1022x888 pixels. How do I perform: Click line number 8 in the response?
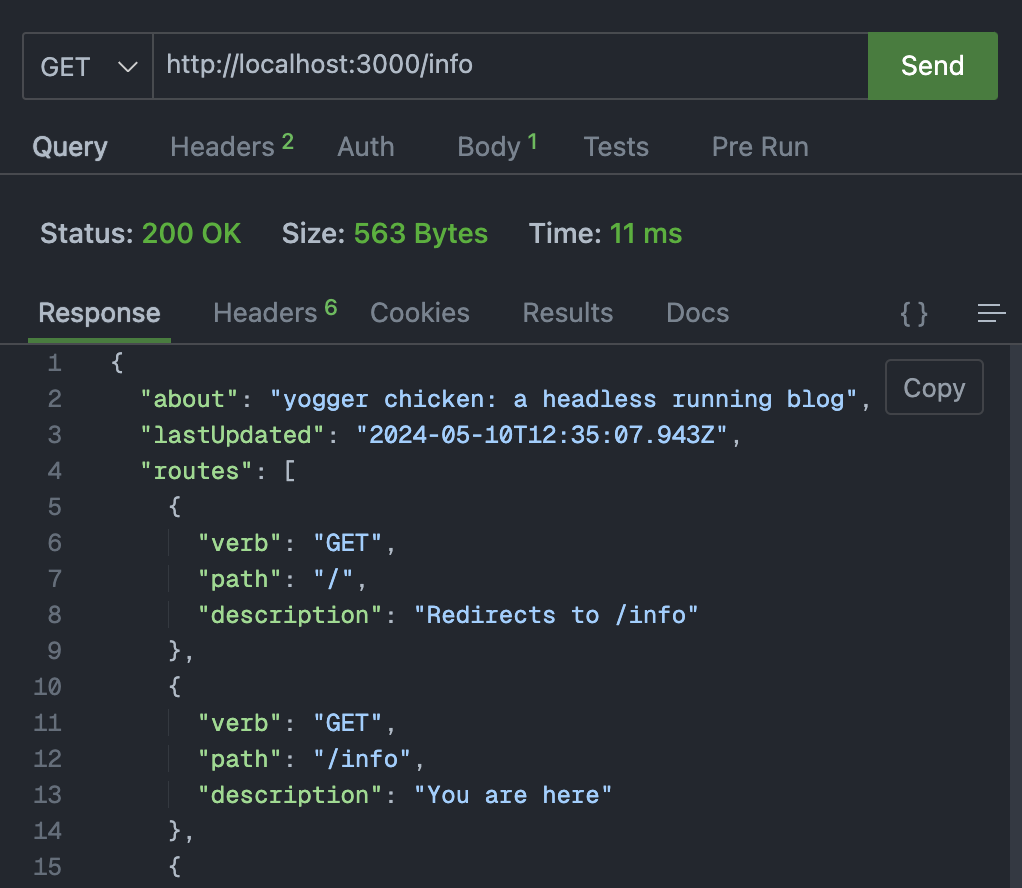[x=55, y=614]
